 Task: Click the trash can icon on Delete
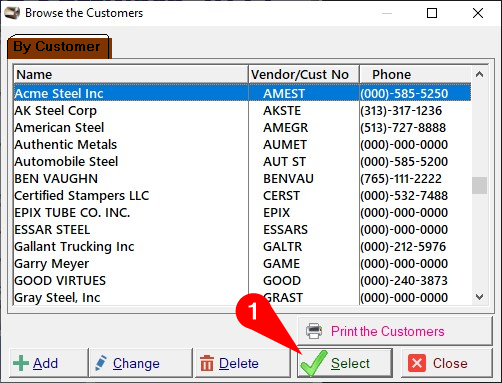[x=207, y=363]
